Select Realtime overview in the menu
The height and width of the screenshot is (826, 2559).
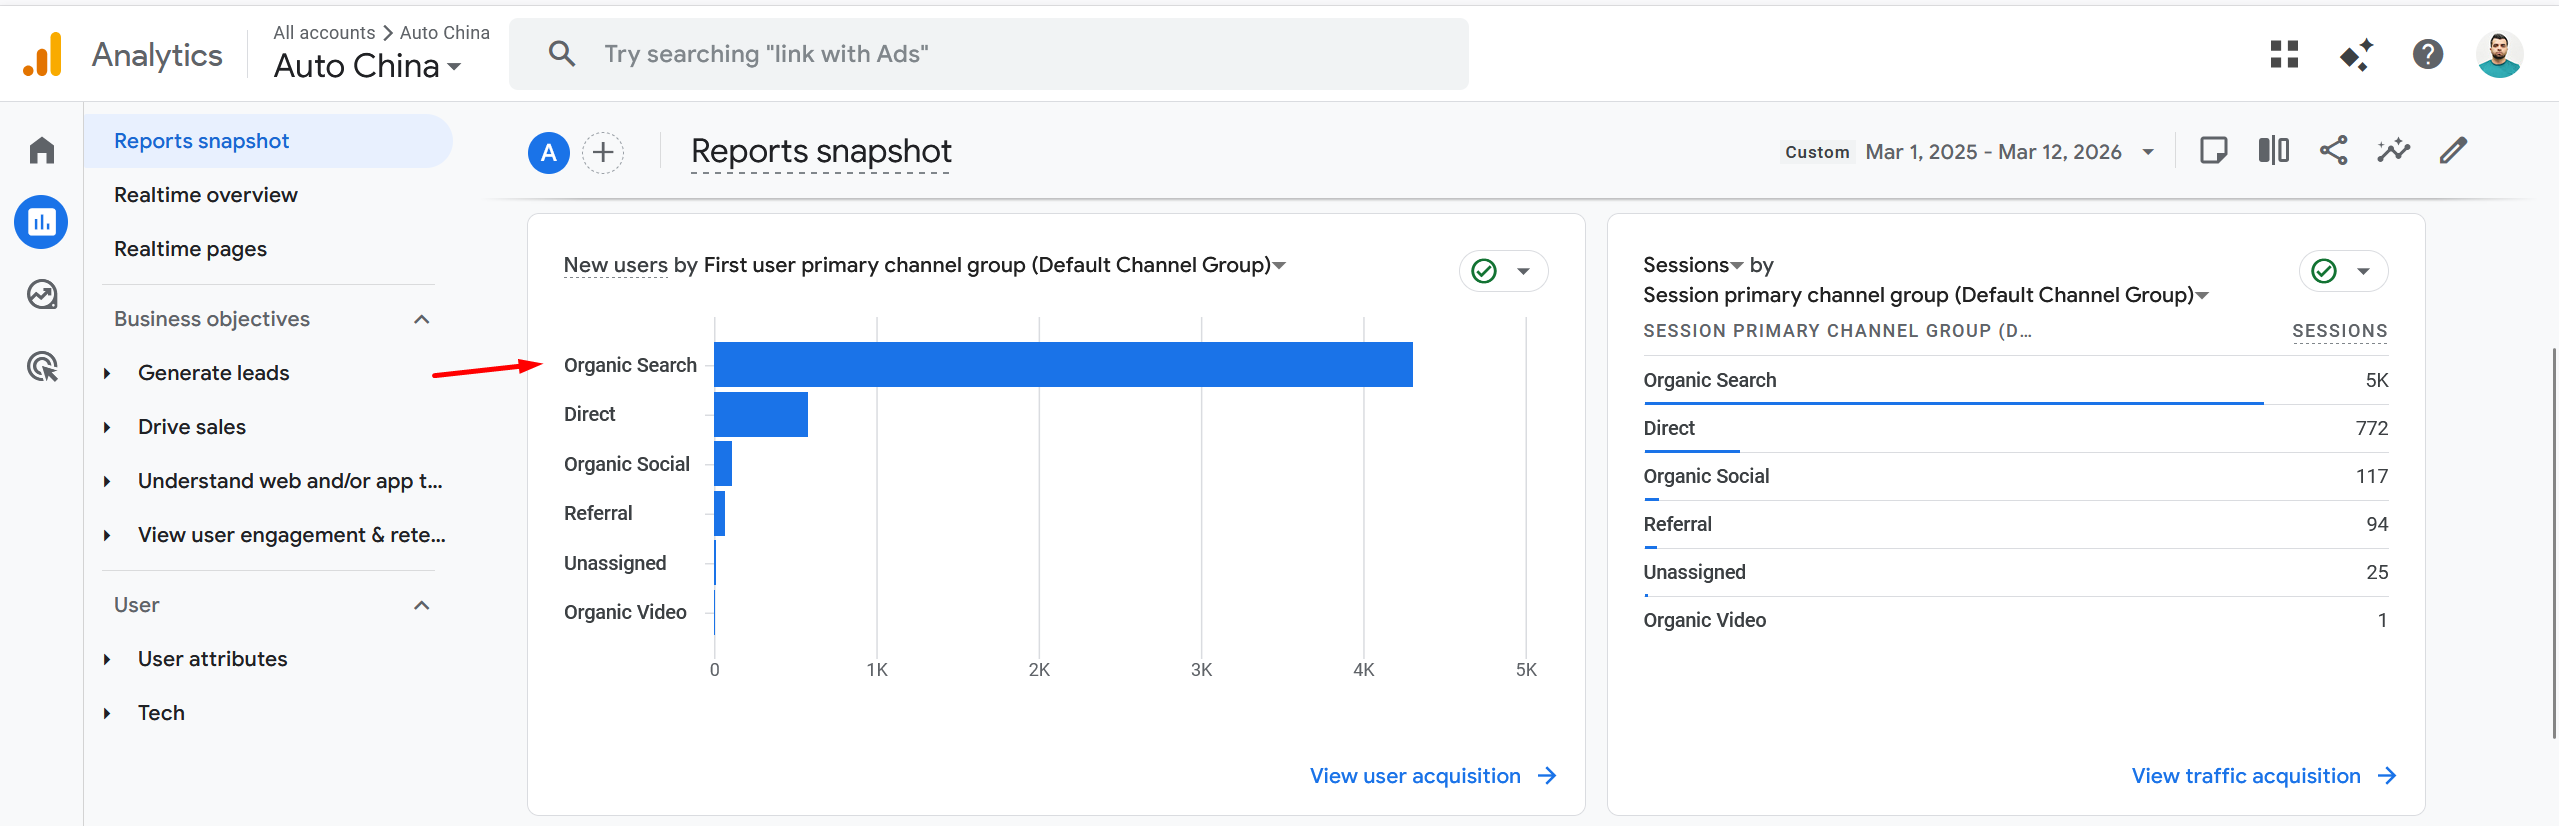point(205,195)
